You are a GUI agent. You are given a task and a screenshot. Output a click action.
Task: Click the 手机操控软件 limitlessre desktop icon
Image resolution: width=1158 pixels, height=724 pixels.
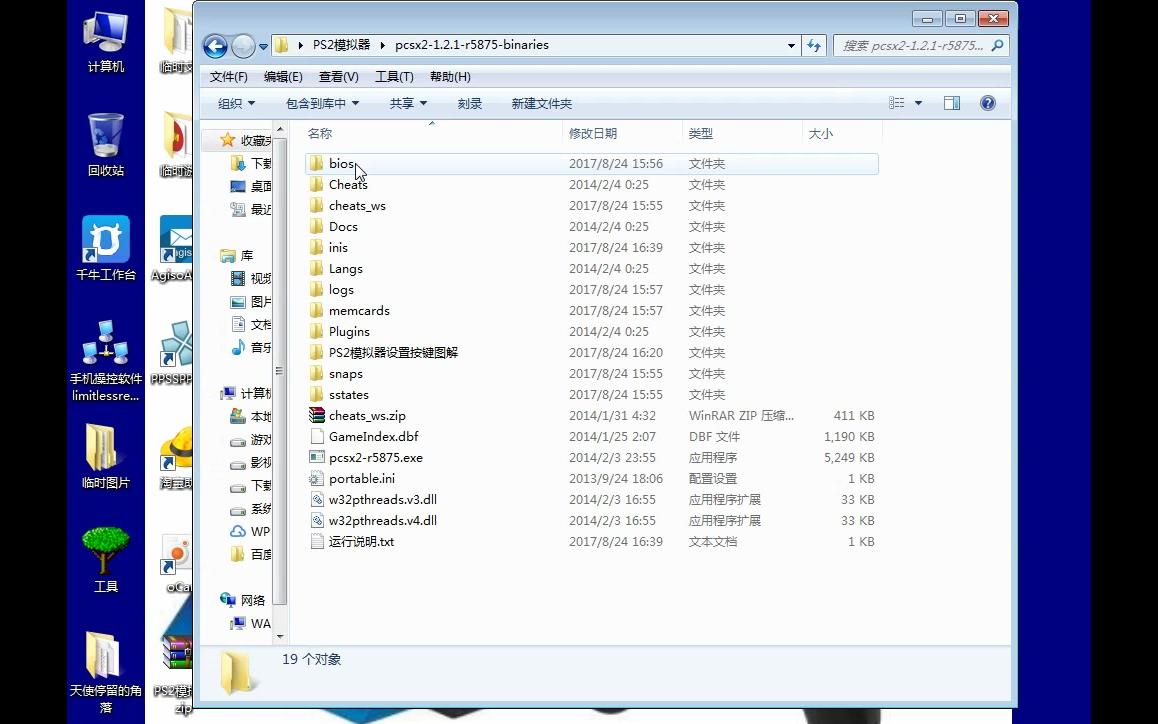tap(106, 361)
